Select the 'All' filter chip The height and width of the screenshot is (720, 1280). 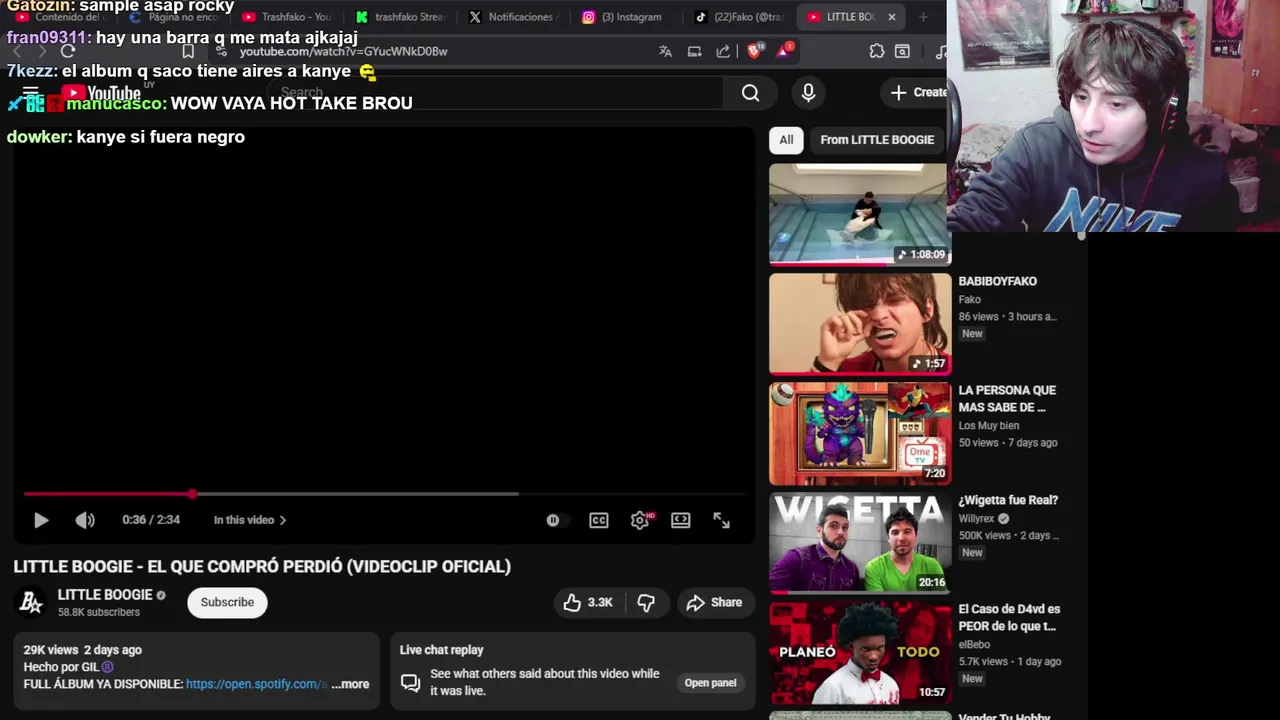point(786,140)
